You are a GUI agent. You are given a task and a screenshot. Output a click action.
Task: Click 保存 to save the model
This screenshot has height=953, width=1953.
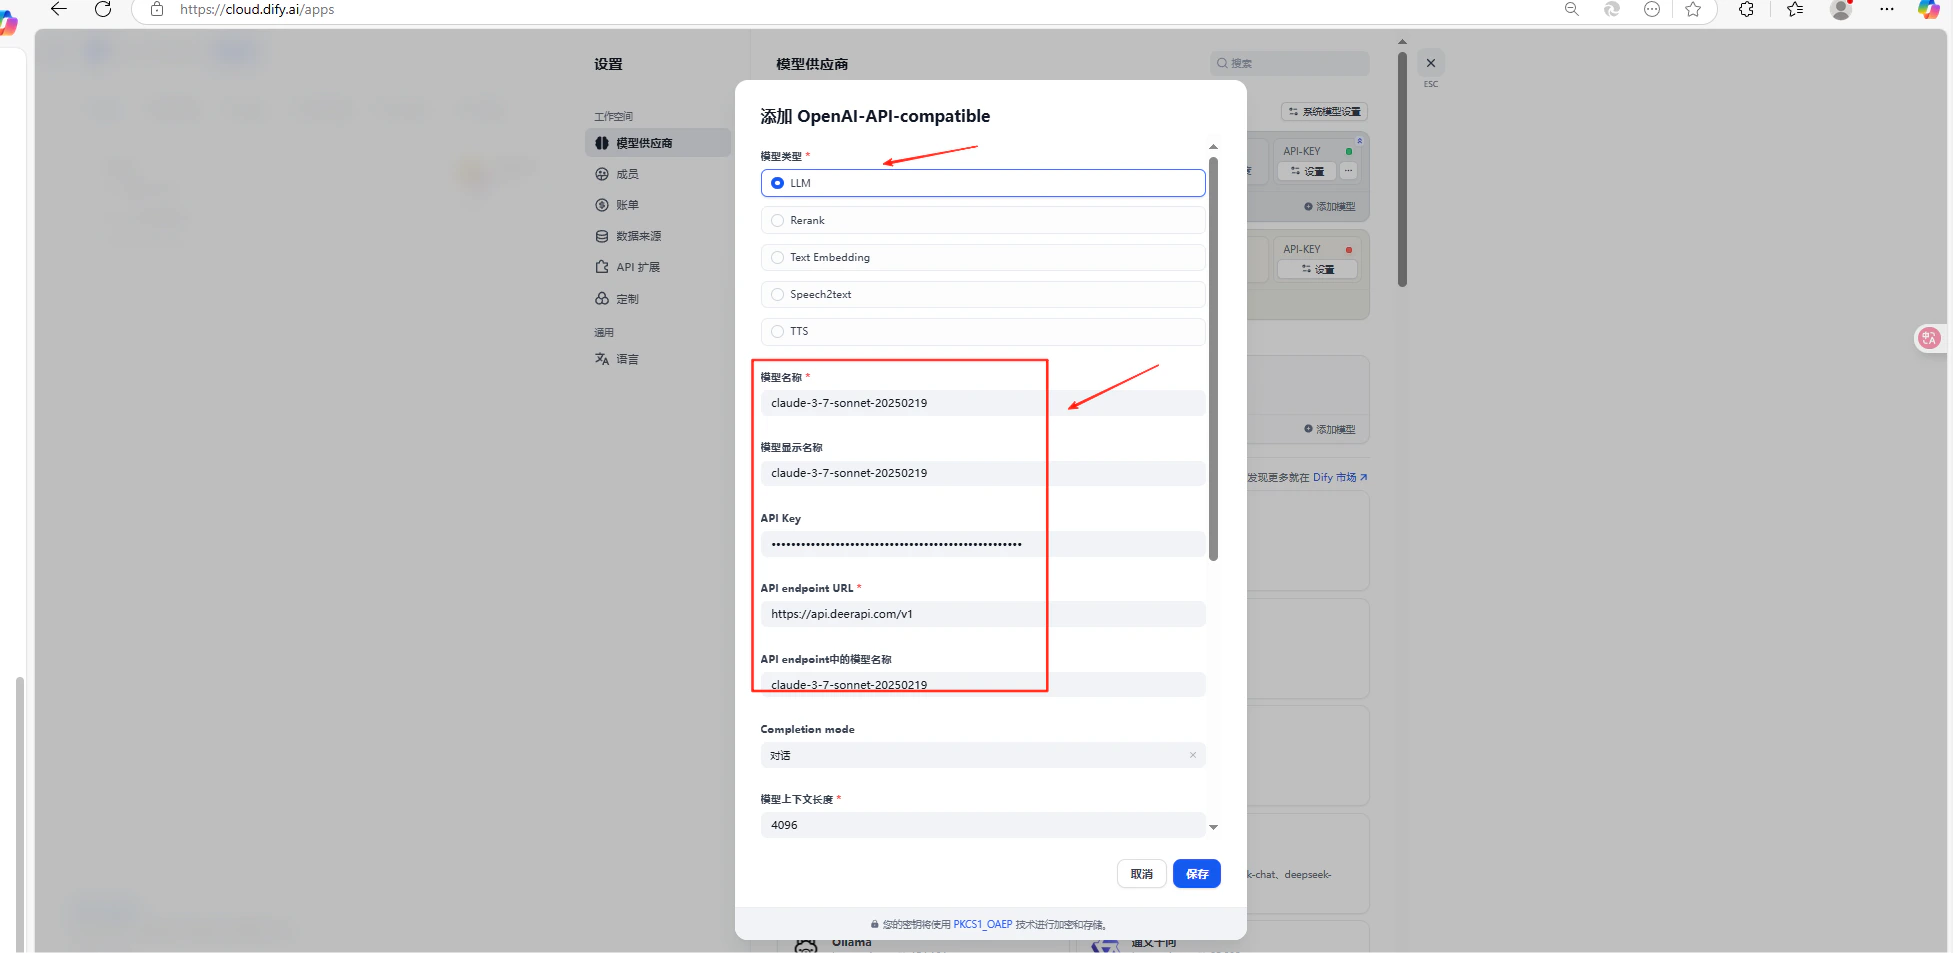pos(1197,874)
